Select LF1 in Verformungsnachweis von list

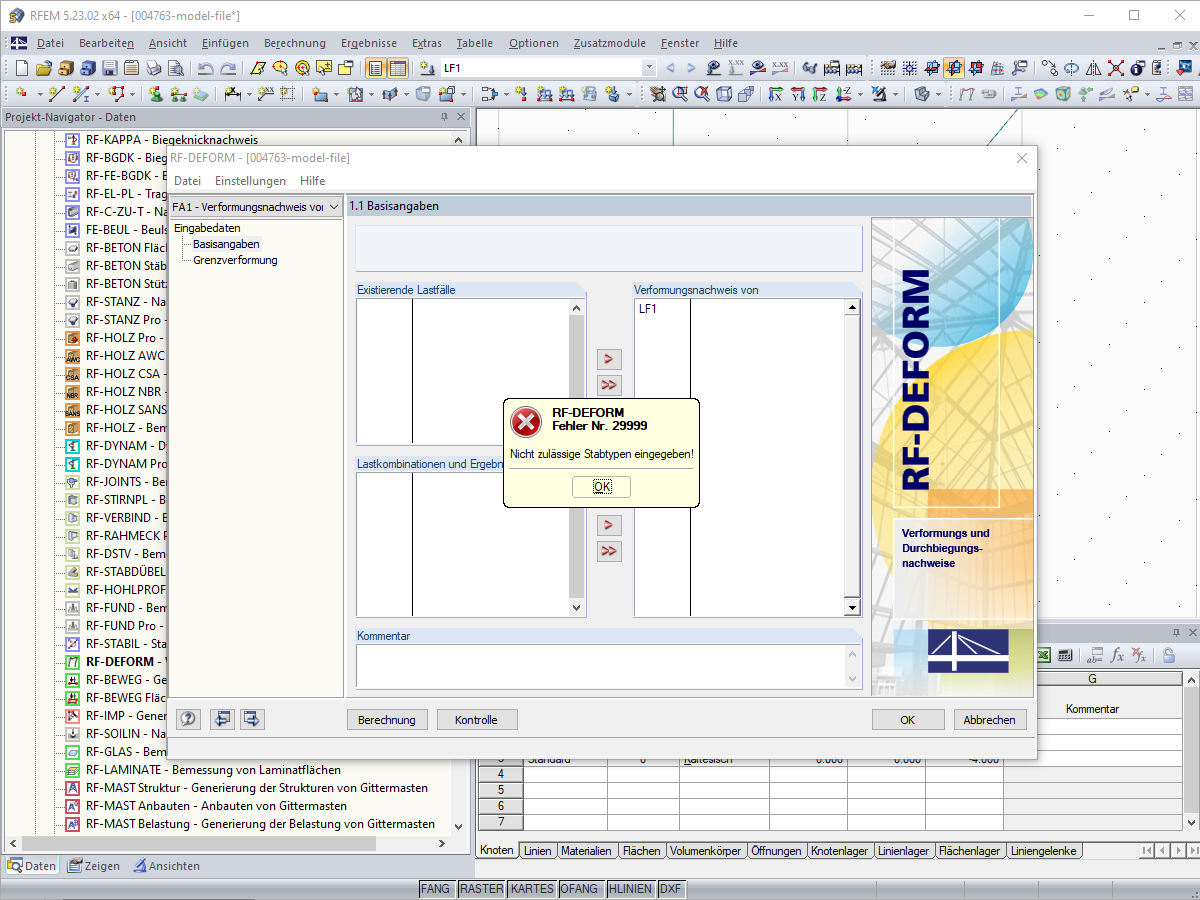[x=647, y=309]
